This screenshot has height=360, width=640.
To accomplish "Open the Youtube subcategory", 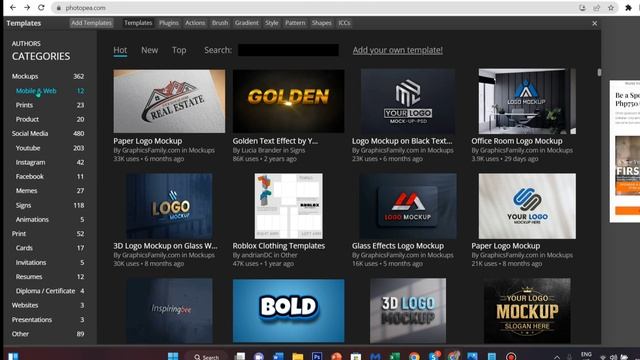I will (49, 148).
